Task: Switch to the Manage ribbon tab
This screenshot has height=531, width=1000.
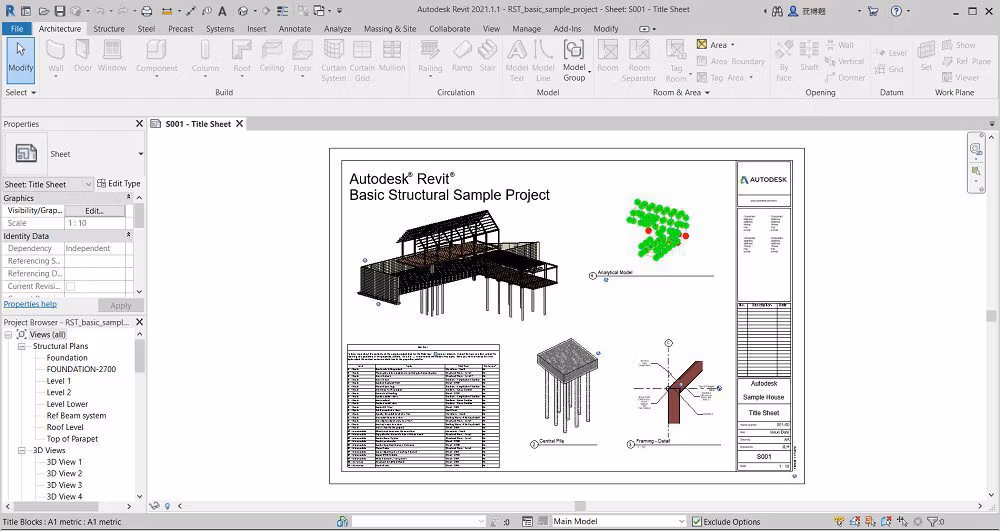Action: click(x=527, y=29)
